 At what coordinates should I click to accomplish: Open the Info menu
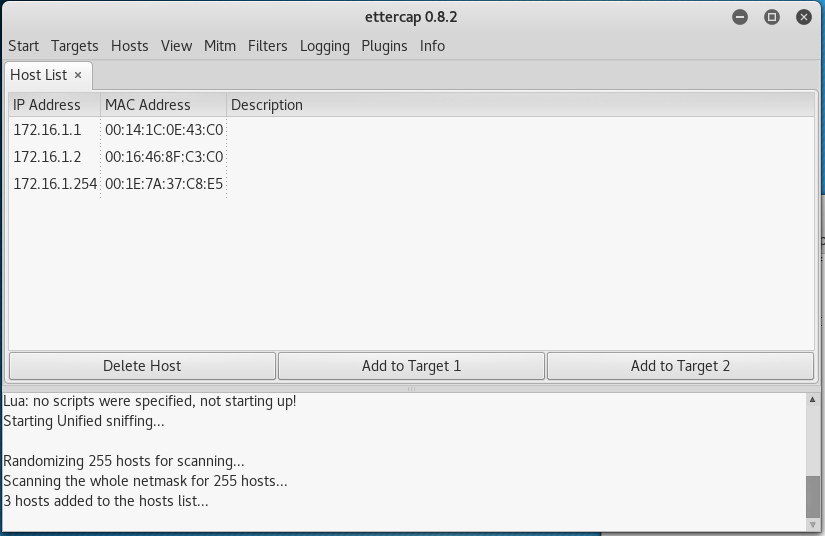(432, 46)
